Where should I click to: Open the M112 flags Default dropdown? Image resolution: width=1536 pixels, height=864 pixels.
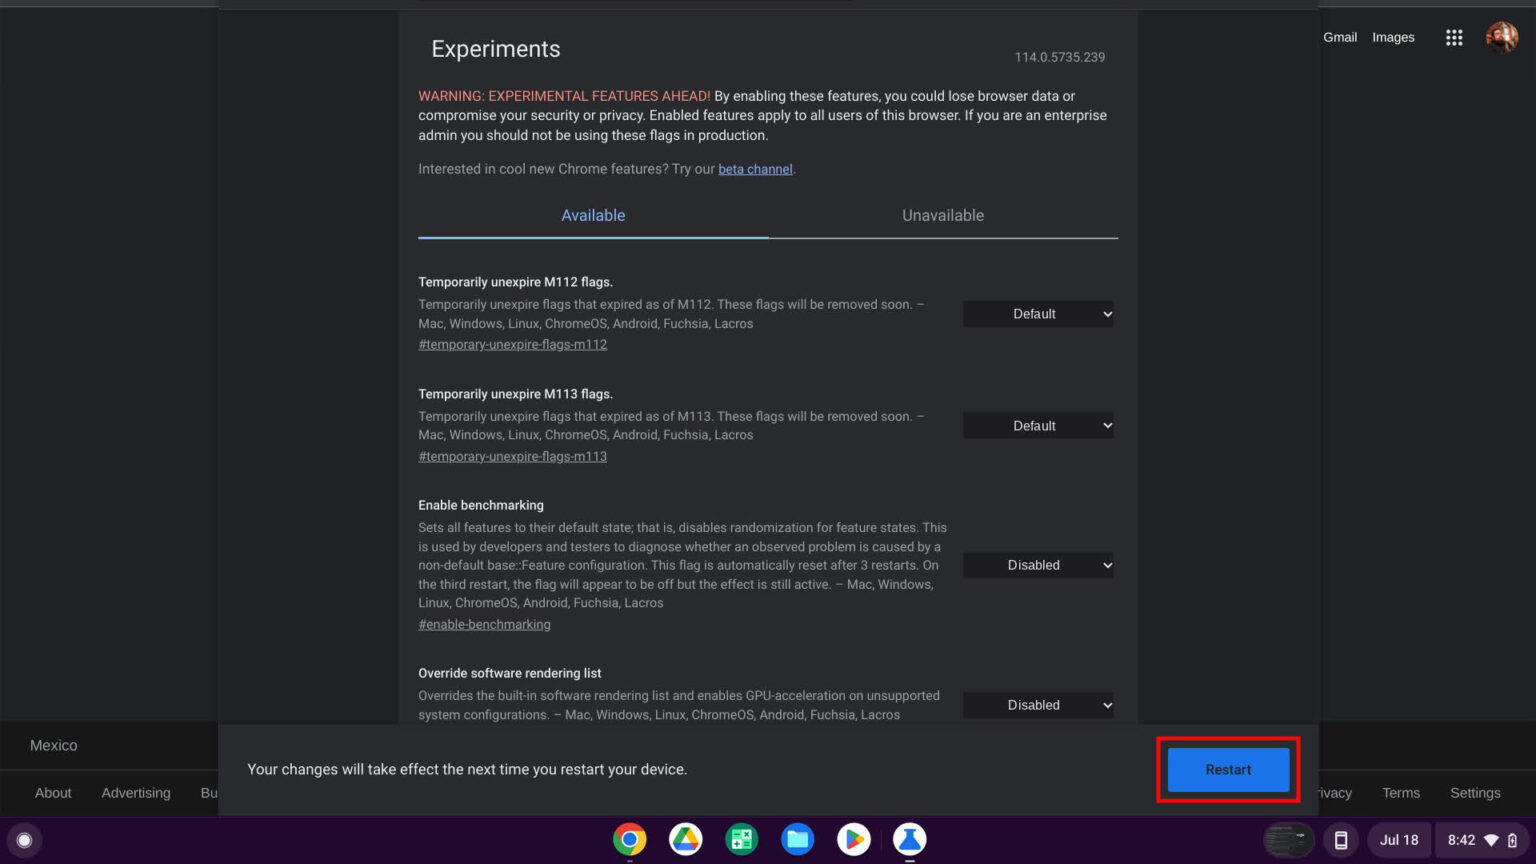[1037, 313]
